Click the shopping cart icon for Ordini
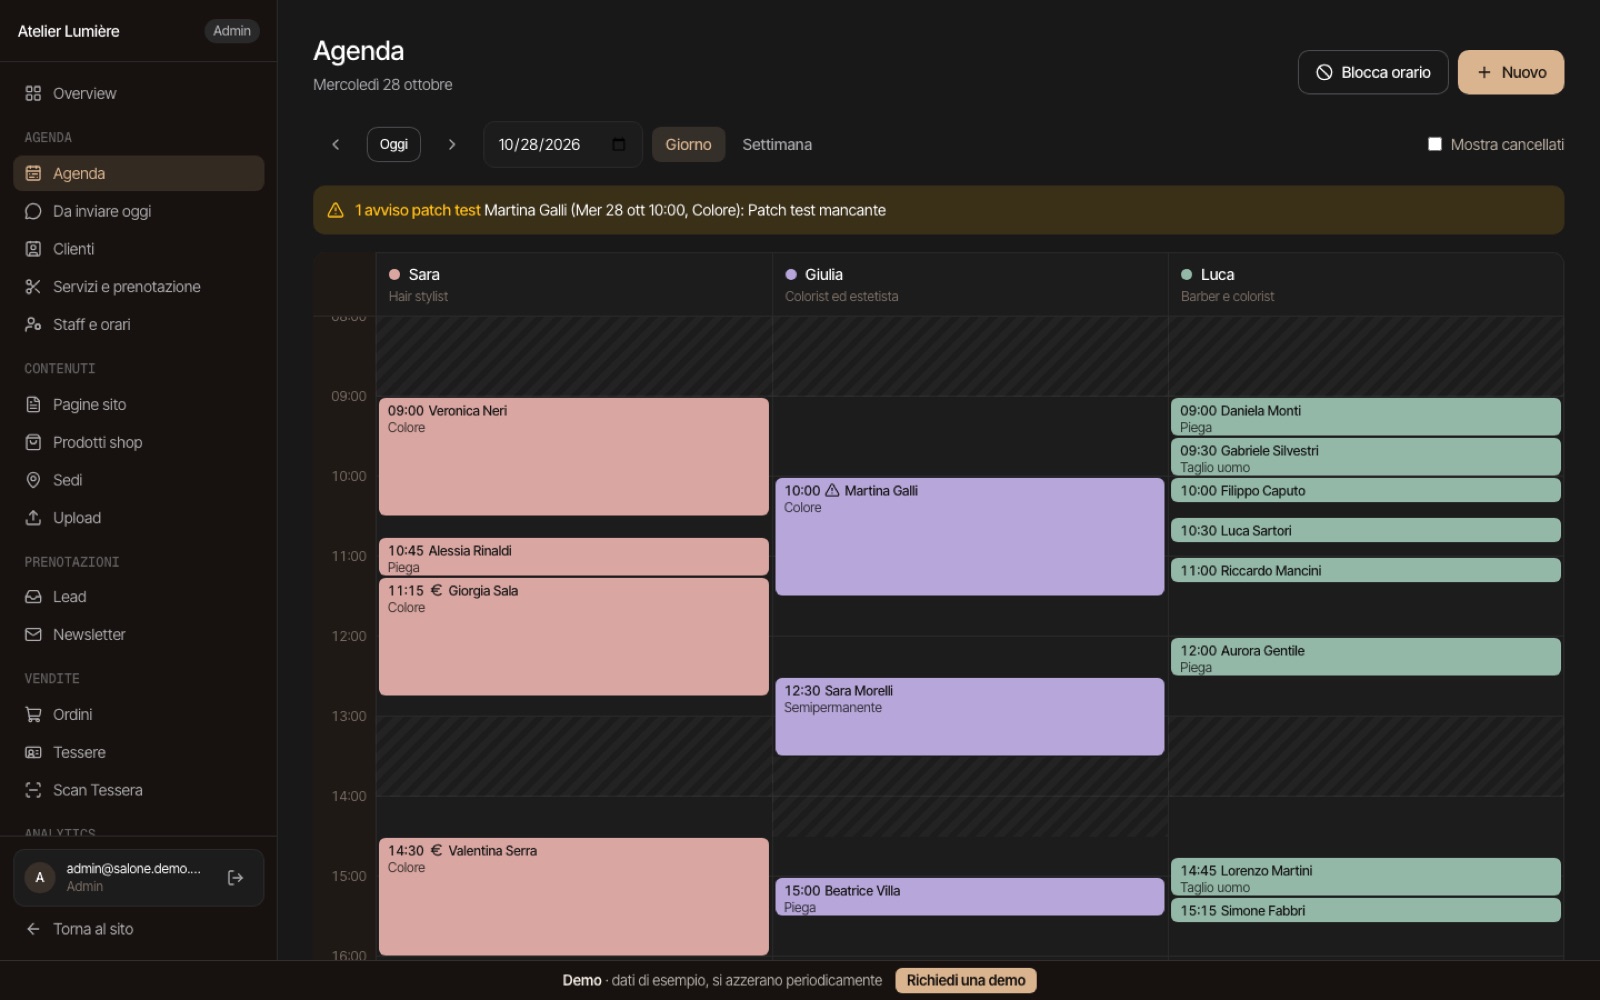The image size is (1600, 1000). [33, 715]
